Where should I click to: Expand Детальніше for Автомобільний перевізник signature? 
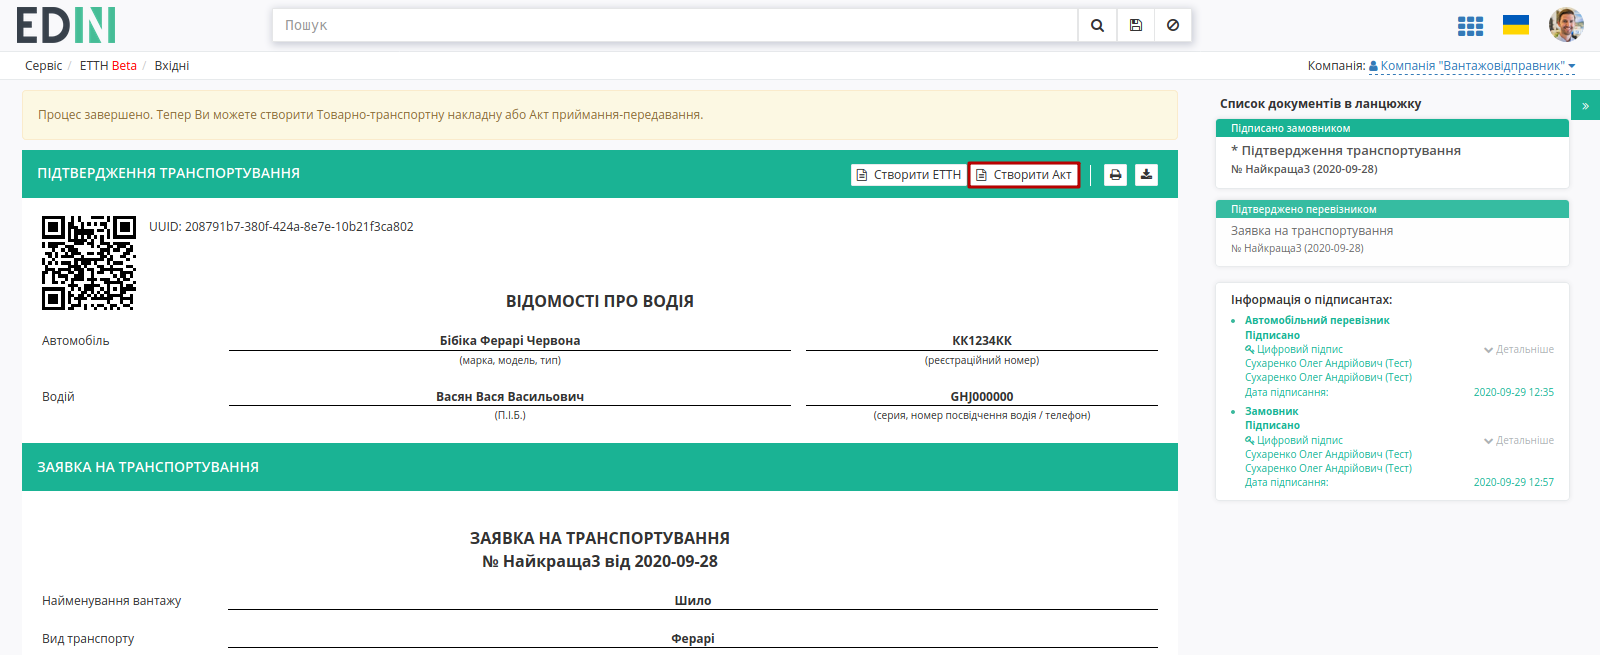[1519, 350]
